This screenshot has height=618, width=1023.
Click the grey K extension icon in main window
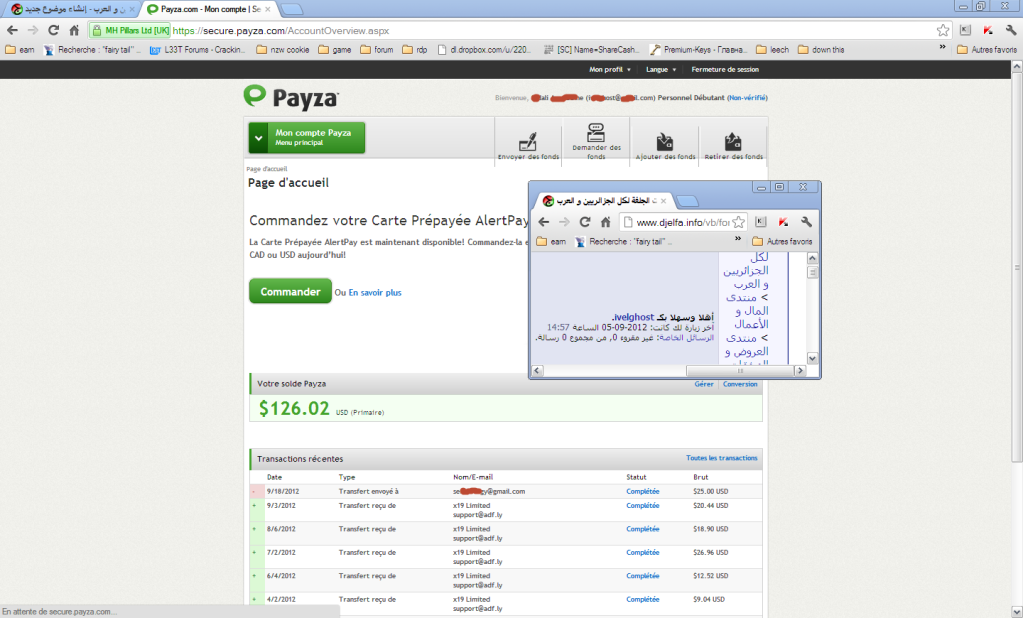[966, 30]
